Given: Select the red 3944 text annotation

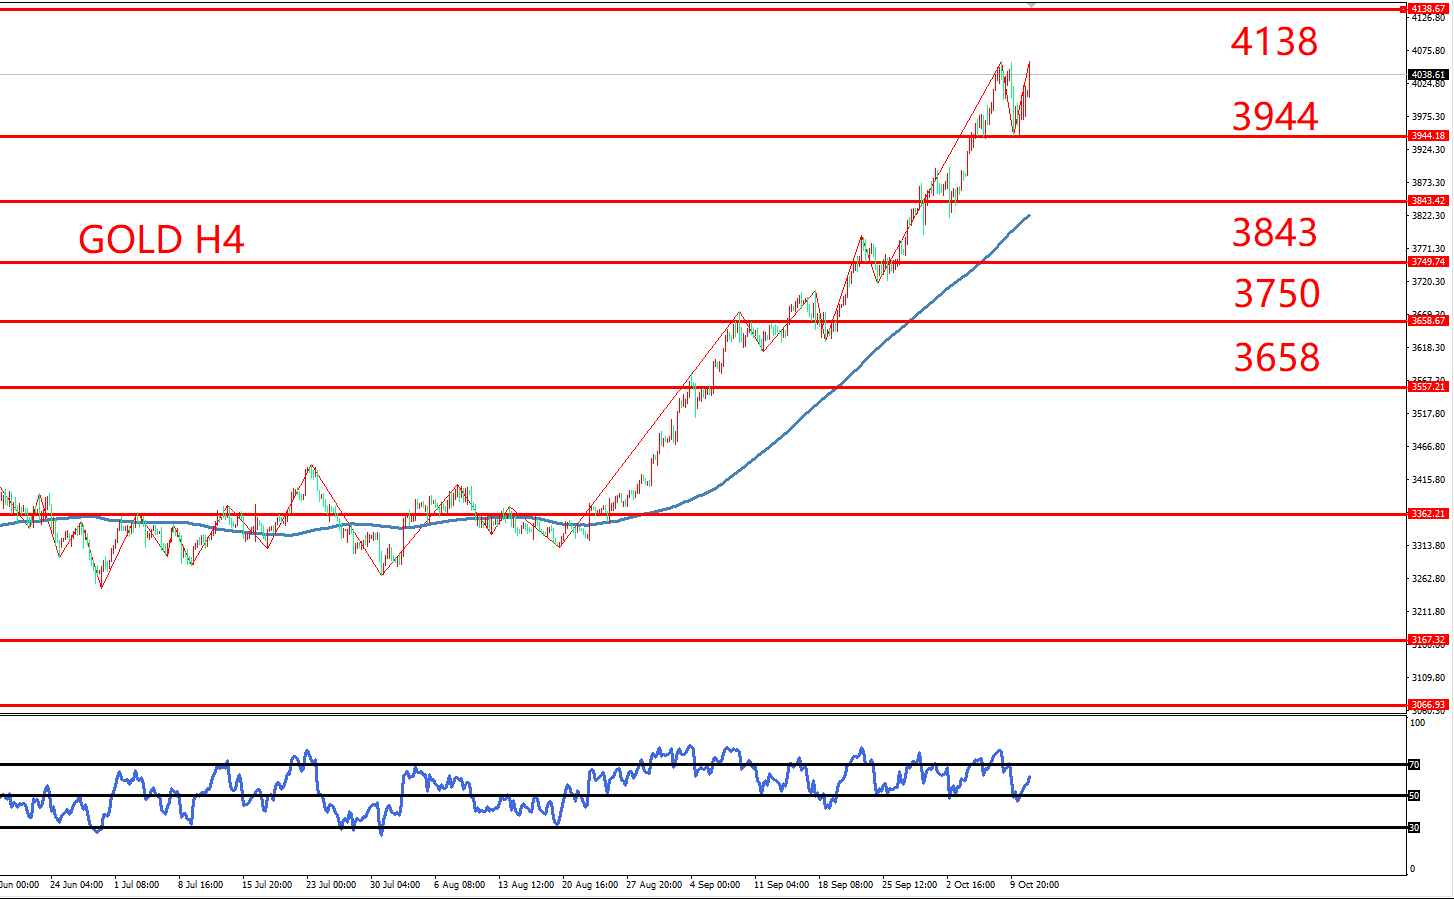Looking at the screenshot, I should point(1274,117).
